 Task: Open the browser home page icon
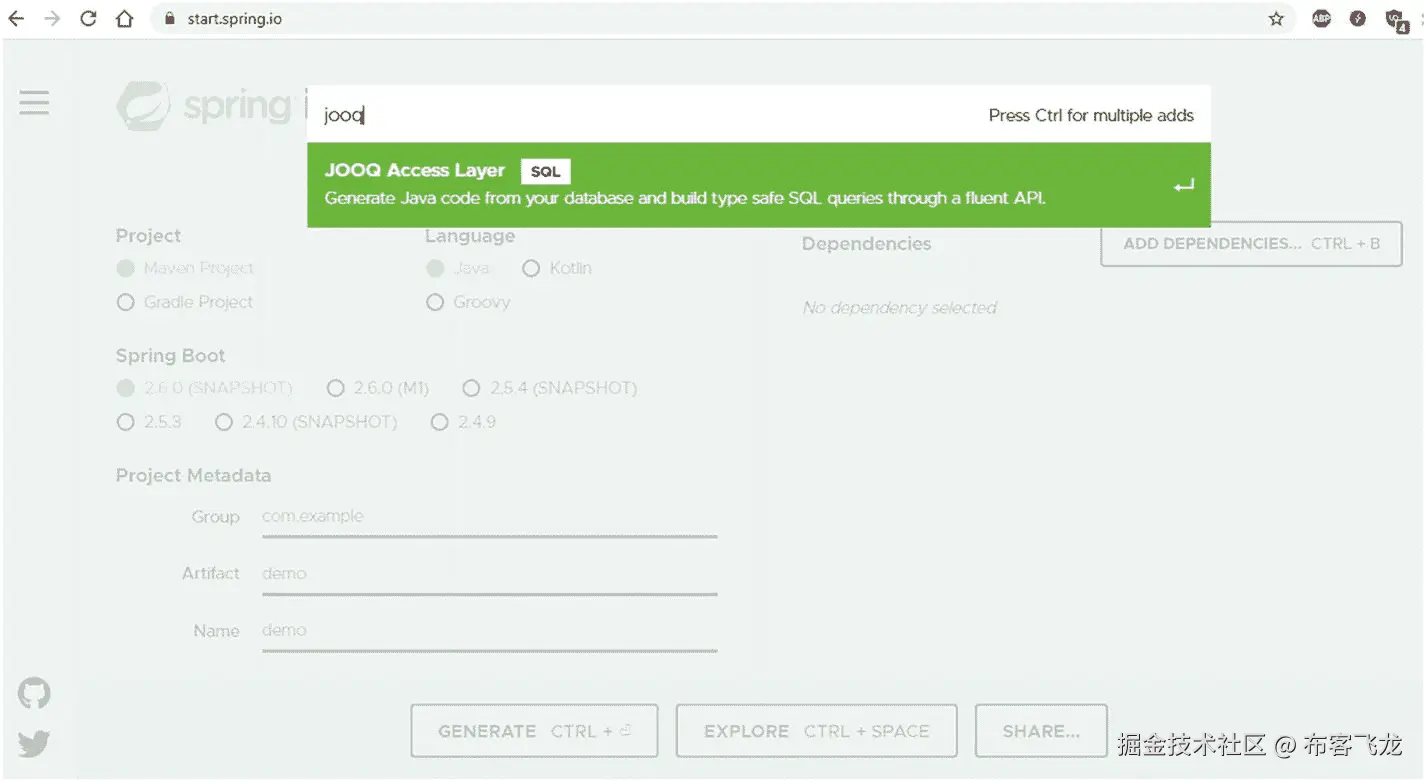point(124,18)
